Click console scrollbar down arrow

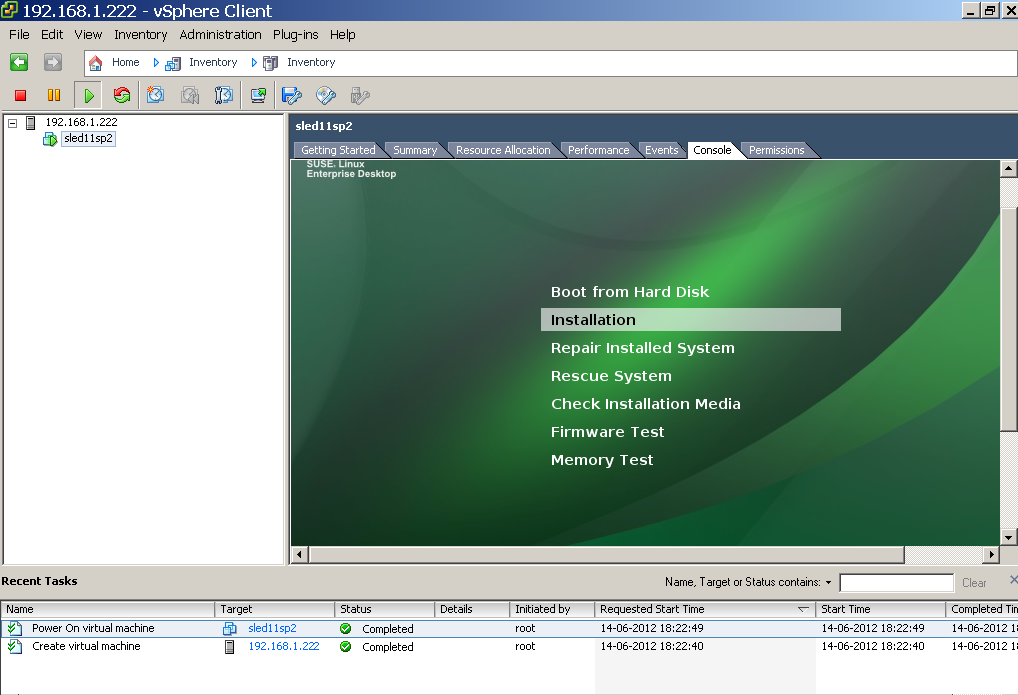(1008, 537)
